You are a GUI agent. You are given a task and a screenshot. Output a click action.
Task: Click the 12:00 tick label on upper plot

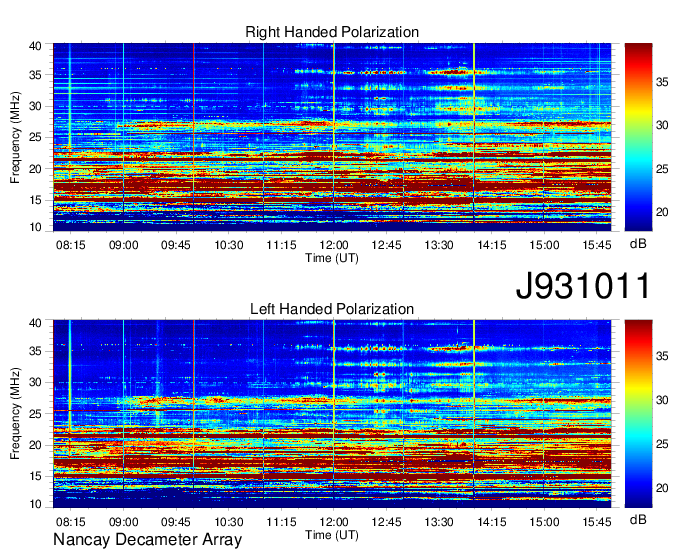click(333, 245)
